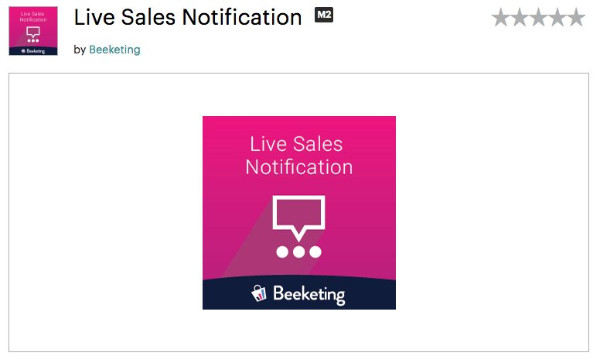Click the navy footer strip of the banner
600x363 pixels.
click(x=299, y=293)
